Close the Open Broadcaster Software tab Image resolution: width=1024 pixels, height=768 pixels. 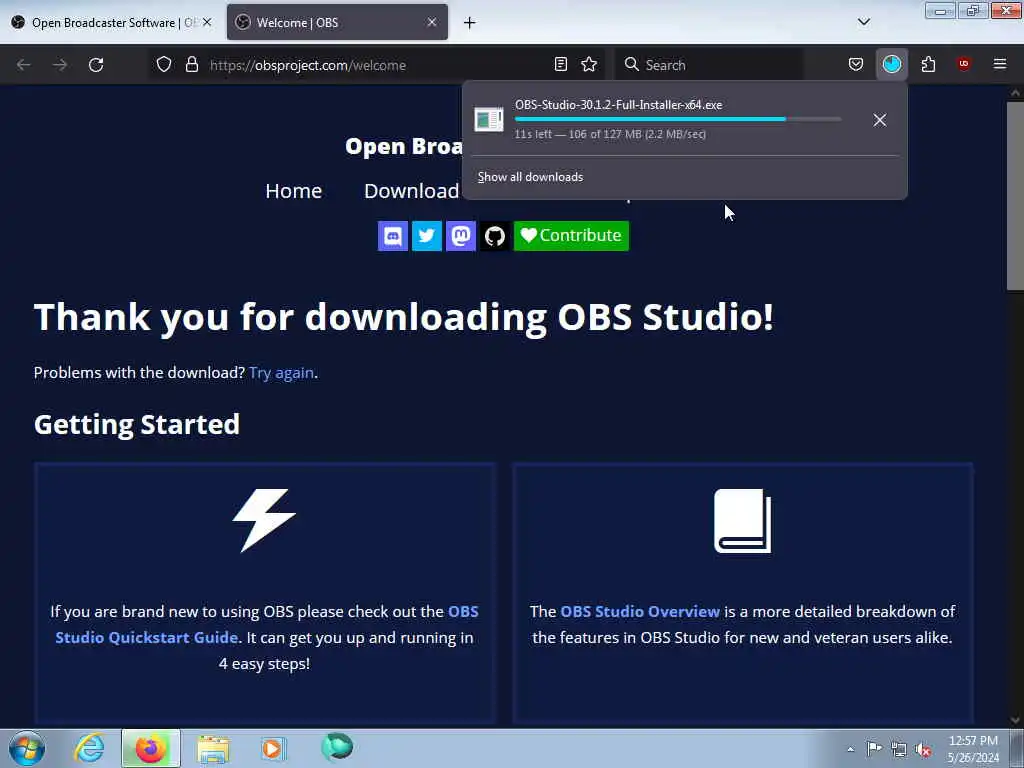tap(207, 22)
